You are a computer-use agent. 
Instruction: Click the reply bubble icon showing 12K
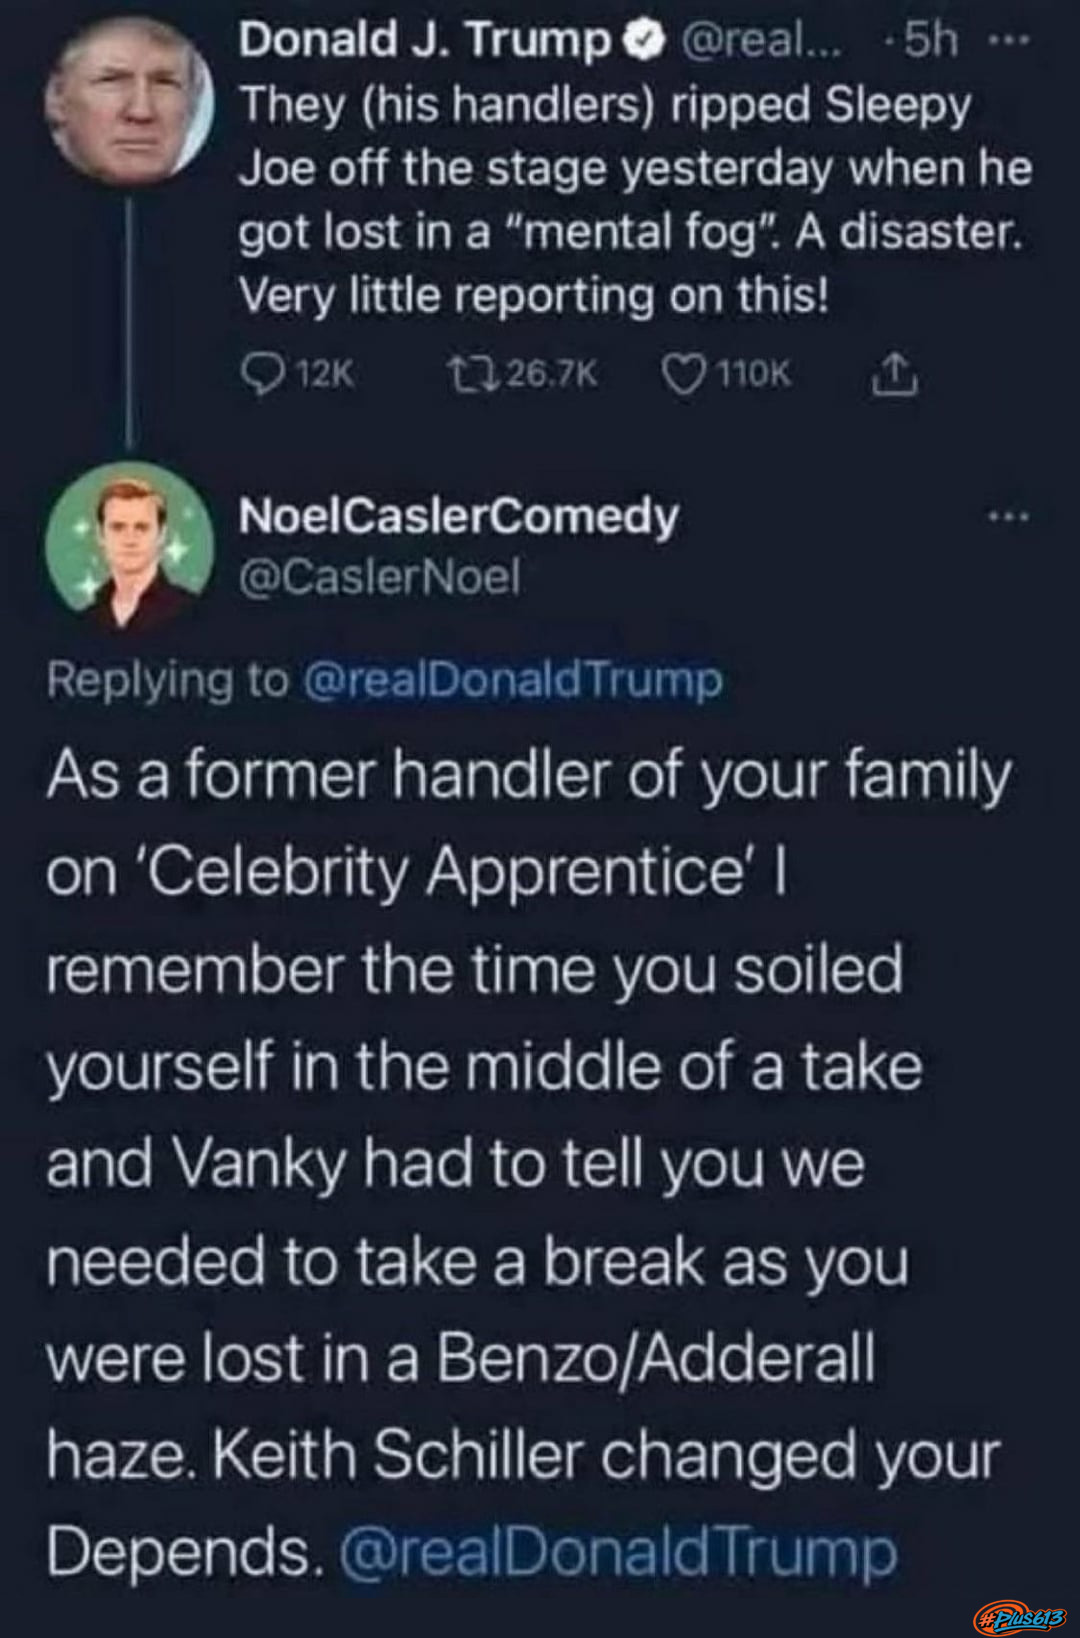coord(263,374)
